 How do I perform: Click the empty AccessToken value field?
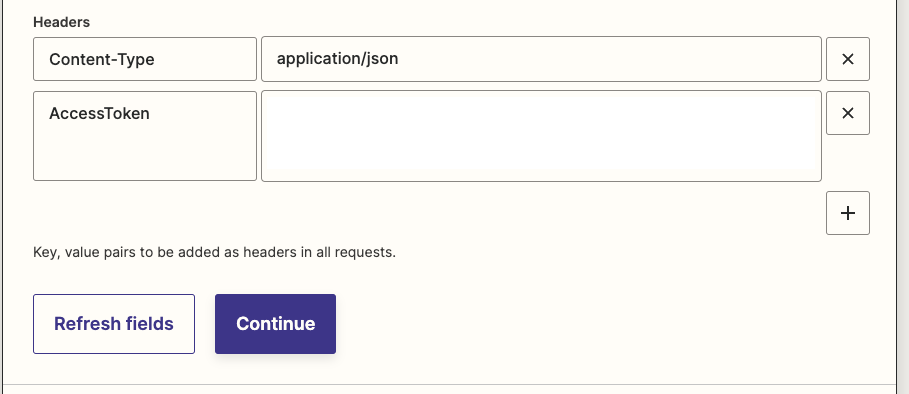click(541, 136)
